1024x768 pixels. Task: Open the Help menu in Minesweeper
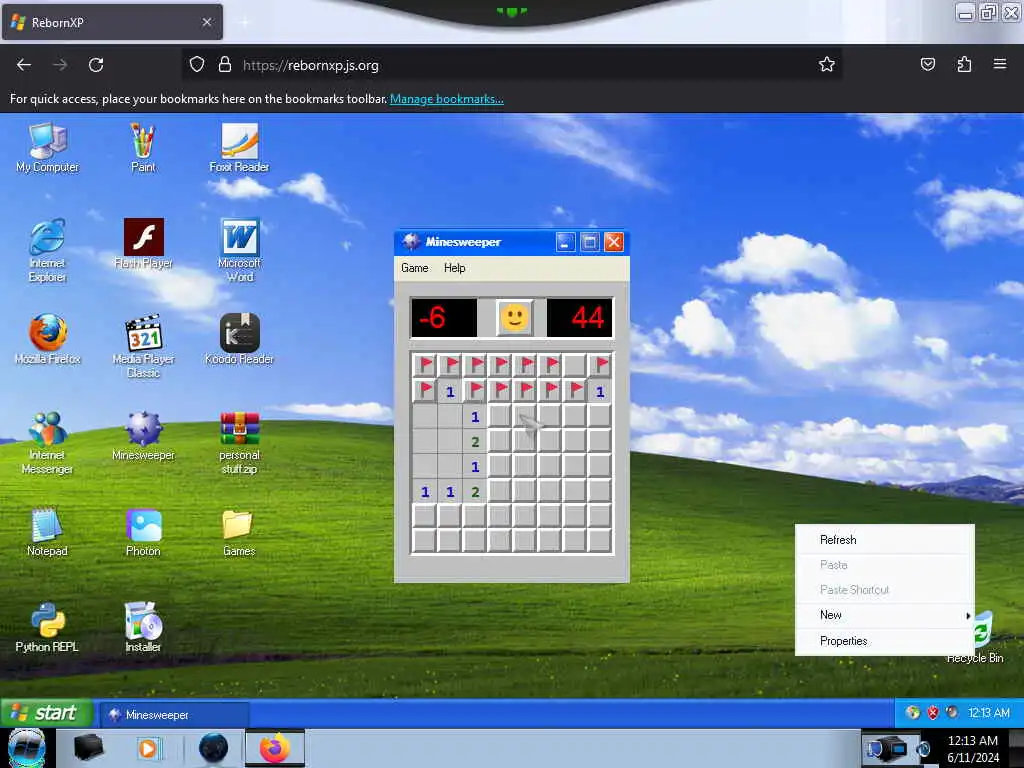pyautogui.click(x=455, y=268)
